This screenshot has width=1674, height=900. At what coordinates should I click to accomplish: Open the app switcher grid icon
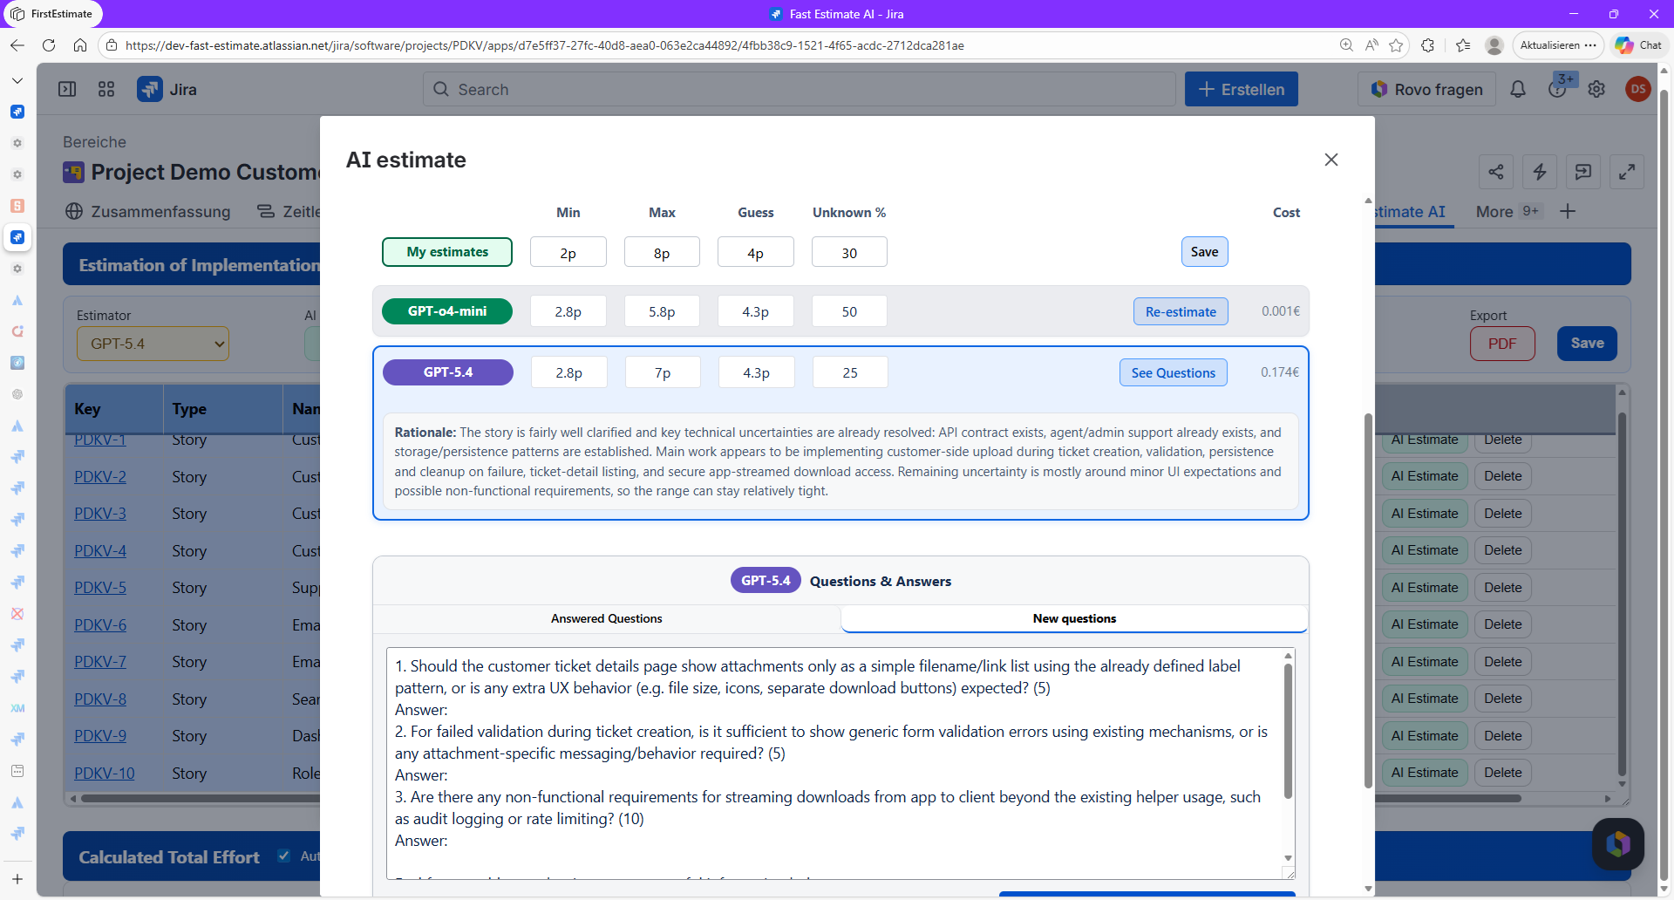click(x=106, y=89)
